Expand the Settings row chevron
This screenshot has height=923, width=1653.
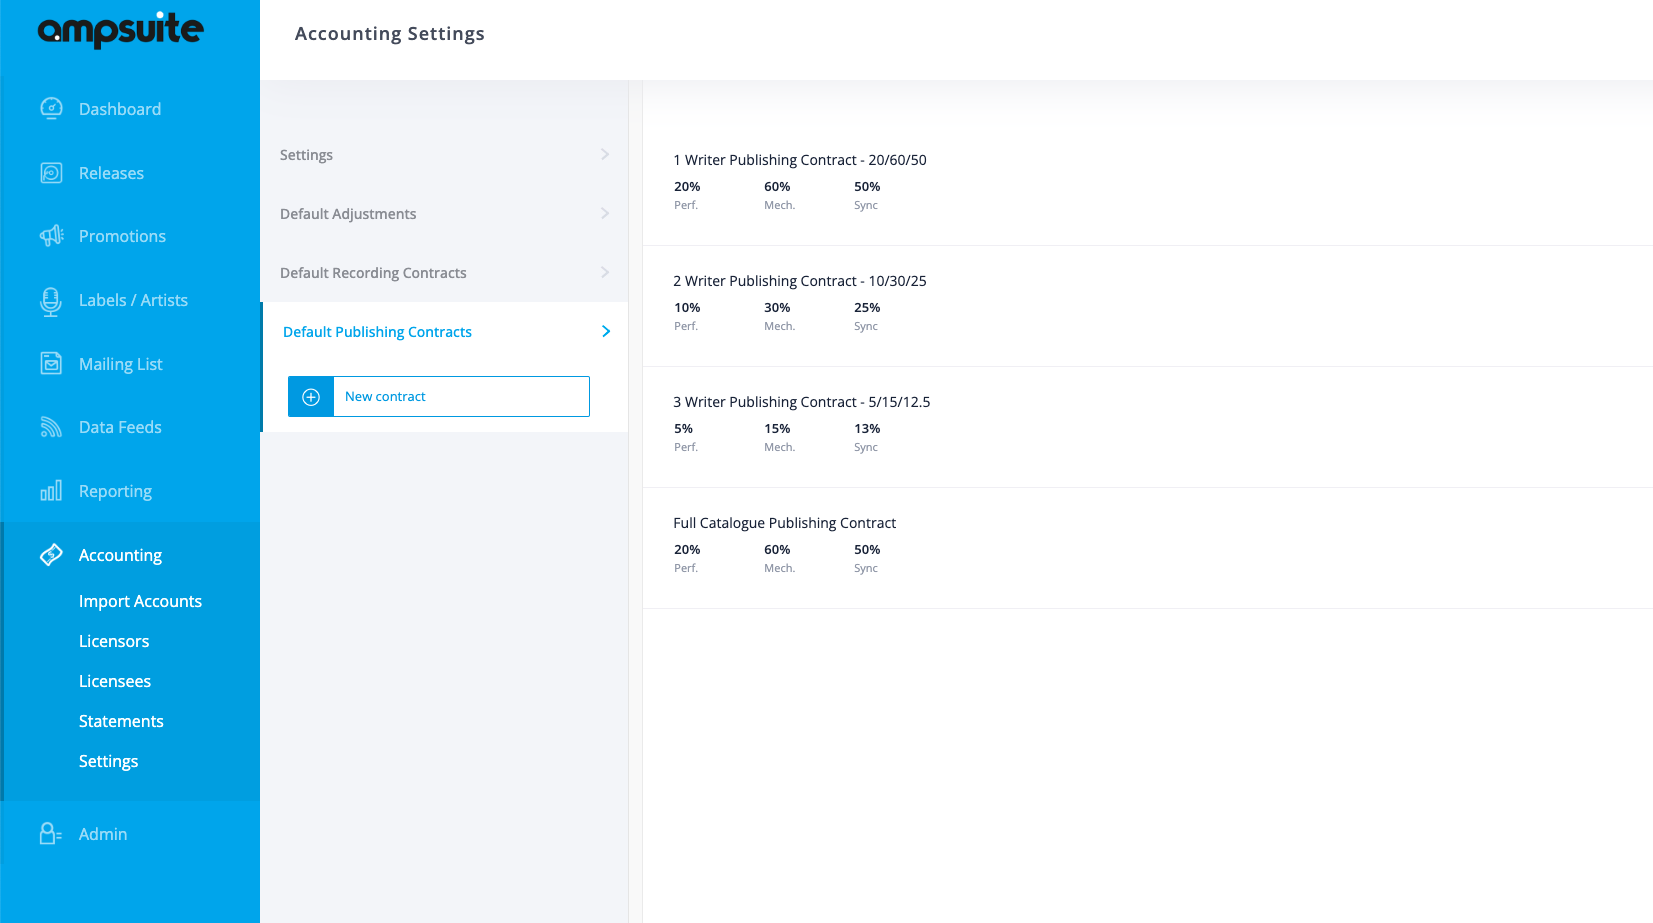[605, 154]
